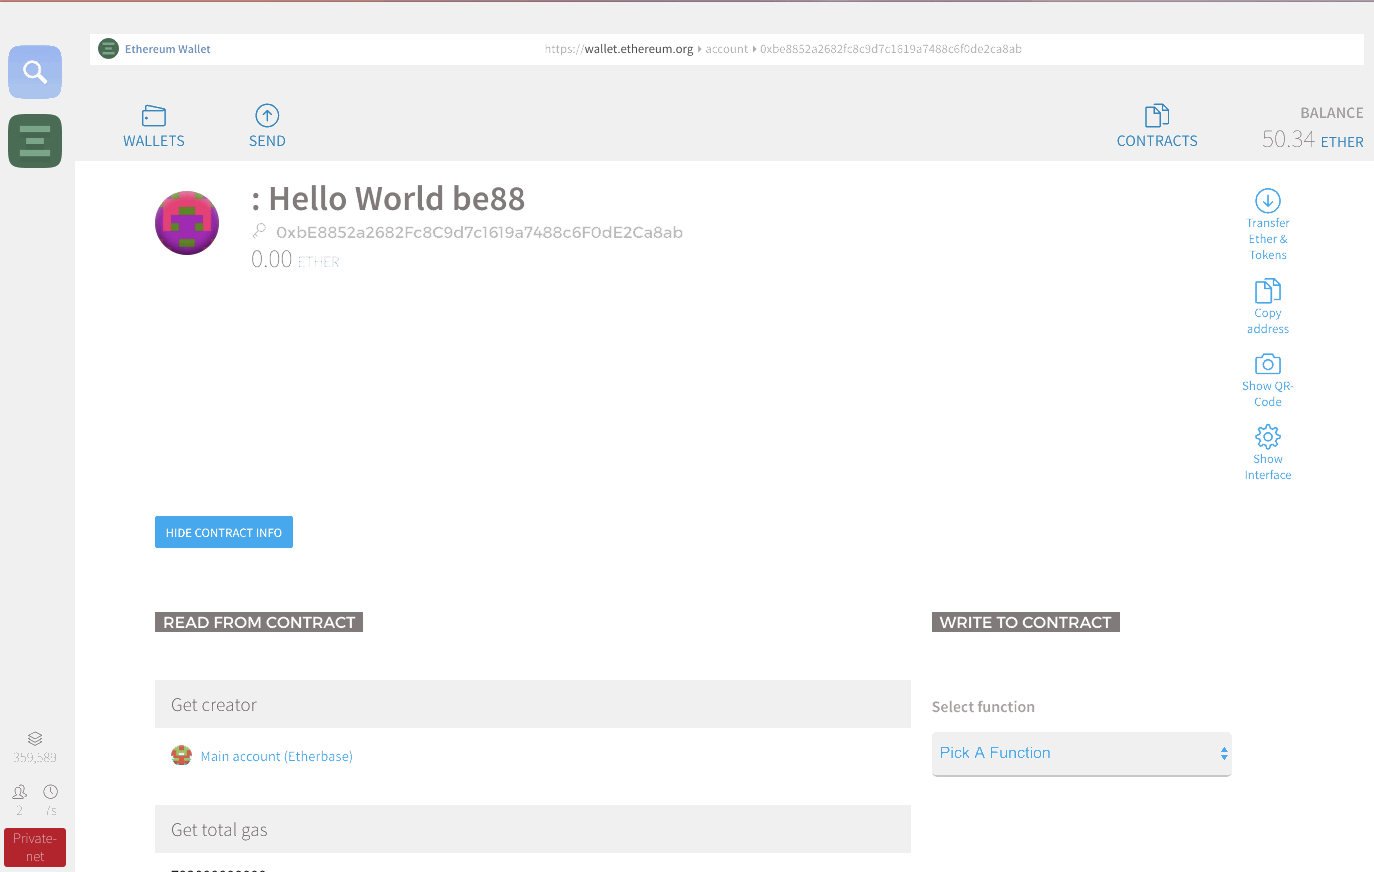The width and height of the screenshot is (1374, 872).
Task: Show the contract Interface
Action: [1268, 453]
